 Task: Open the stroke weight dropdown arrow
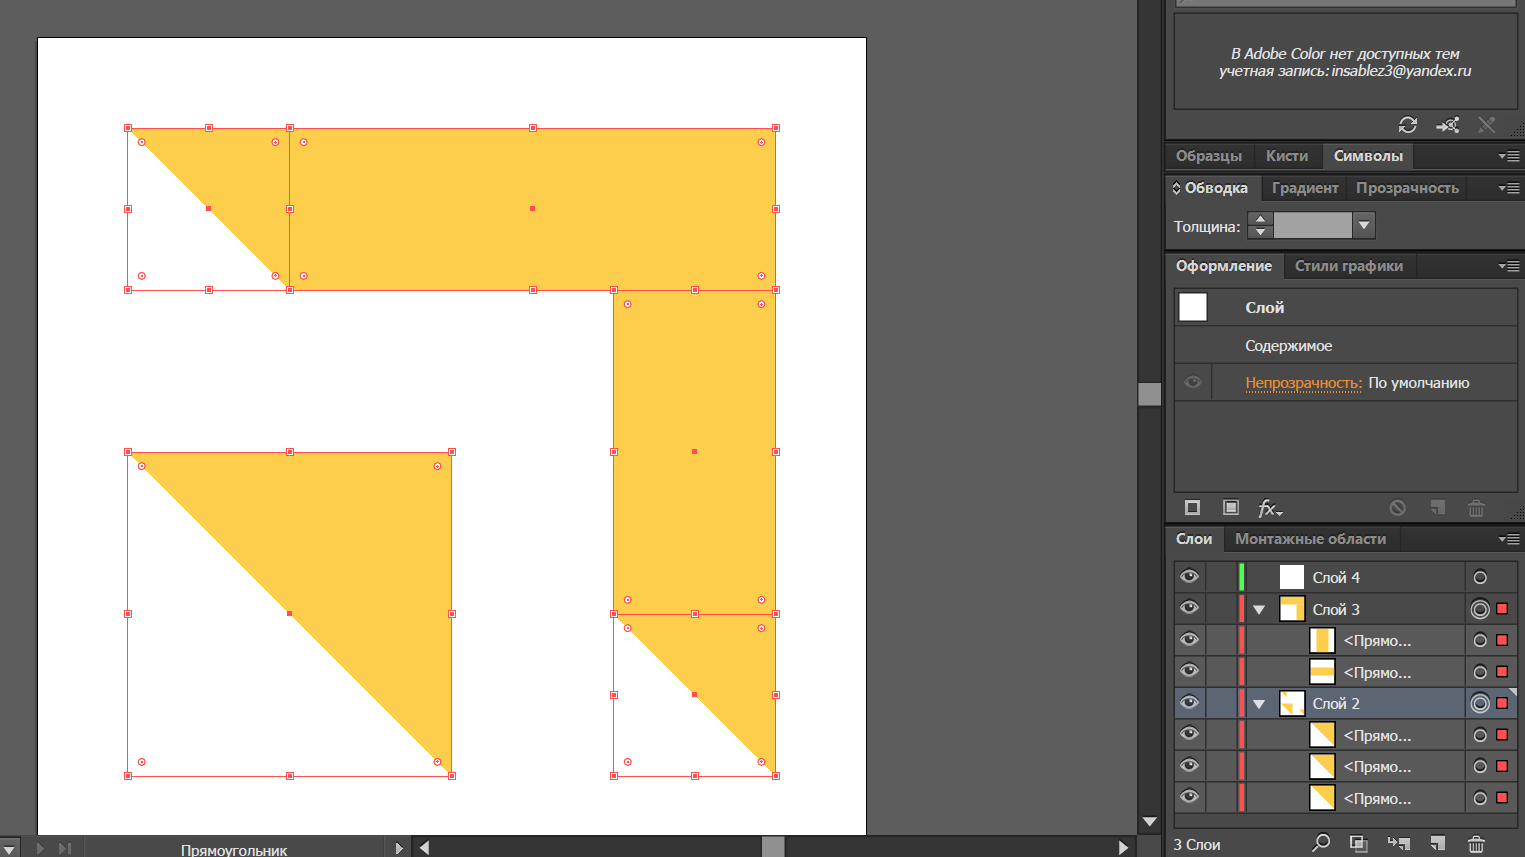[1364, 226]
